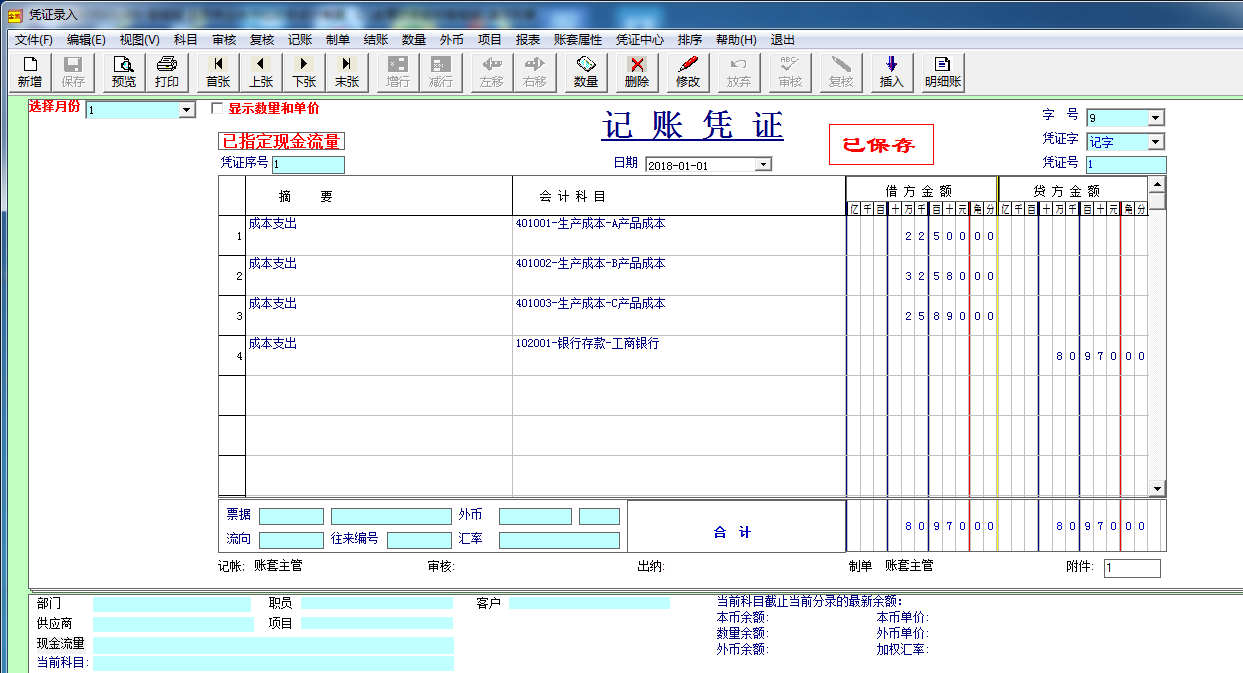Open 明细账 detail ledger icon

click(x=943, y=72)
